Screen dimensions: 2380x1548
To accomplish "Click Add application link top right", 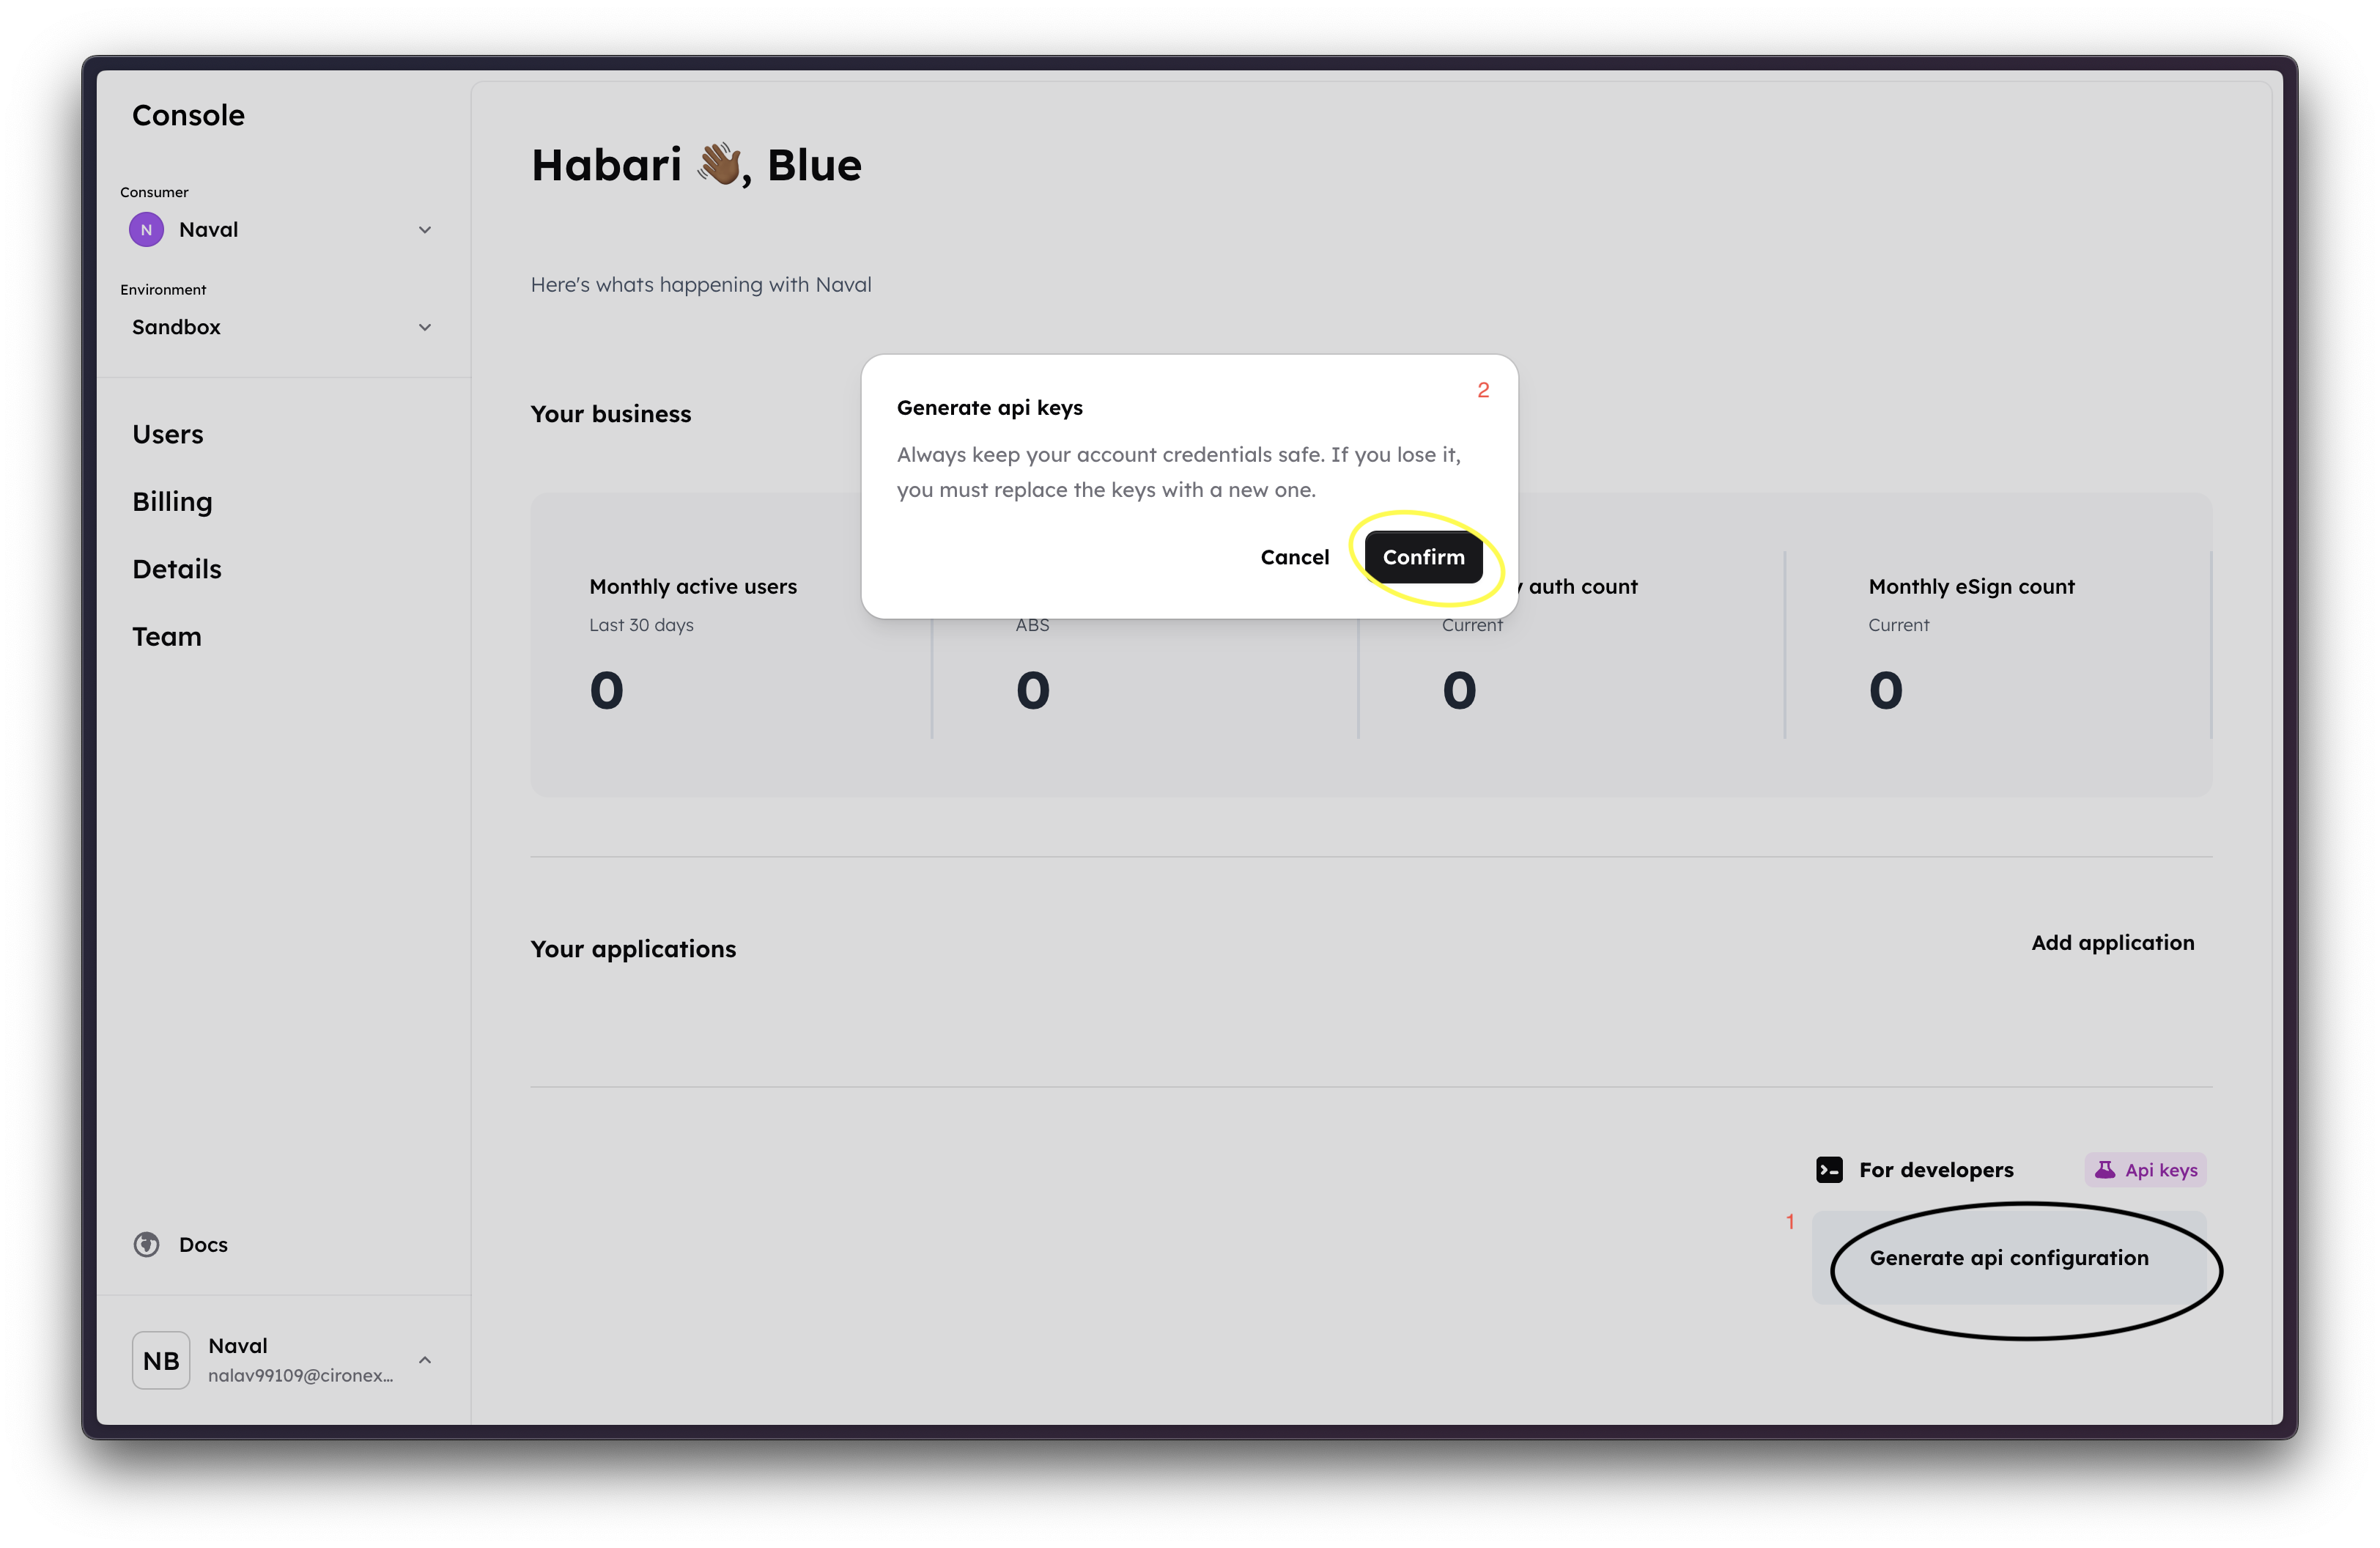I will pos(2111,943).
